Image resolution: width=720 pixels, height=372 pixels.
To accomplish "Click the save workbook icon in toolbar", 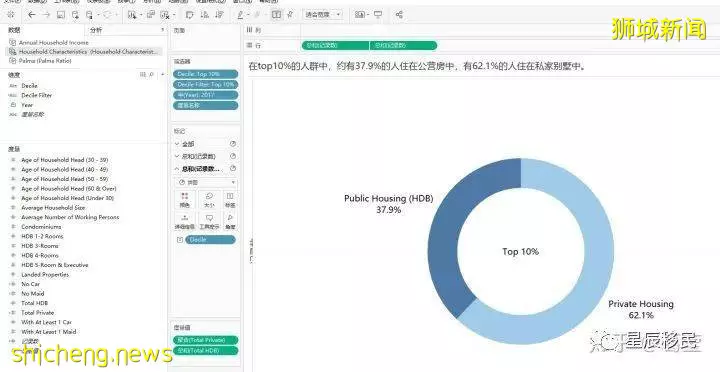I will pyautogui.click(x=61, y=15).
